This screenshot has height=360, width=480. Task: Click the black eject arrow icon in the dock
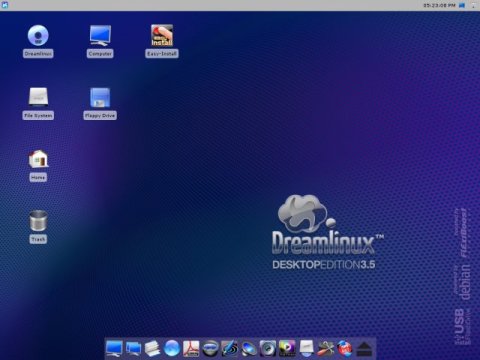point(364,349)
